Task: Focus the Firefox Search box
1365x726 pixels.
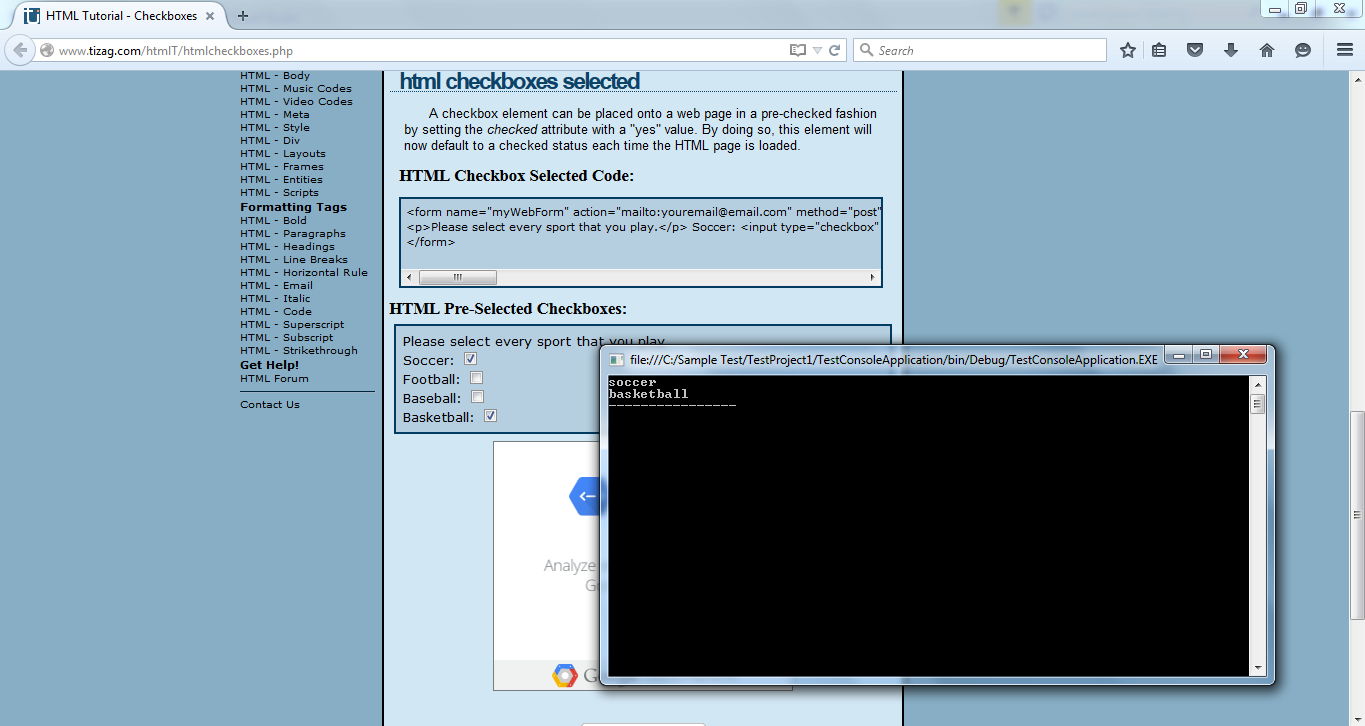Action: tap(980, 50)
